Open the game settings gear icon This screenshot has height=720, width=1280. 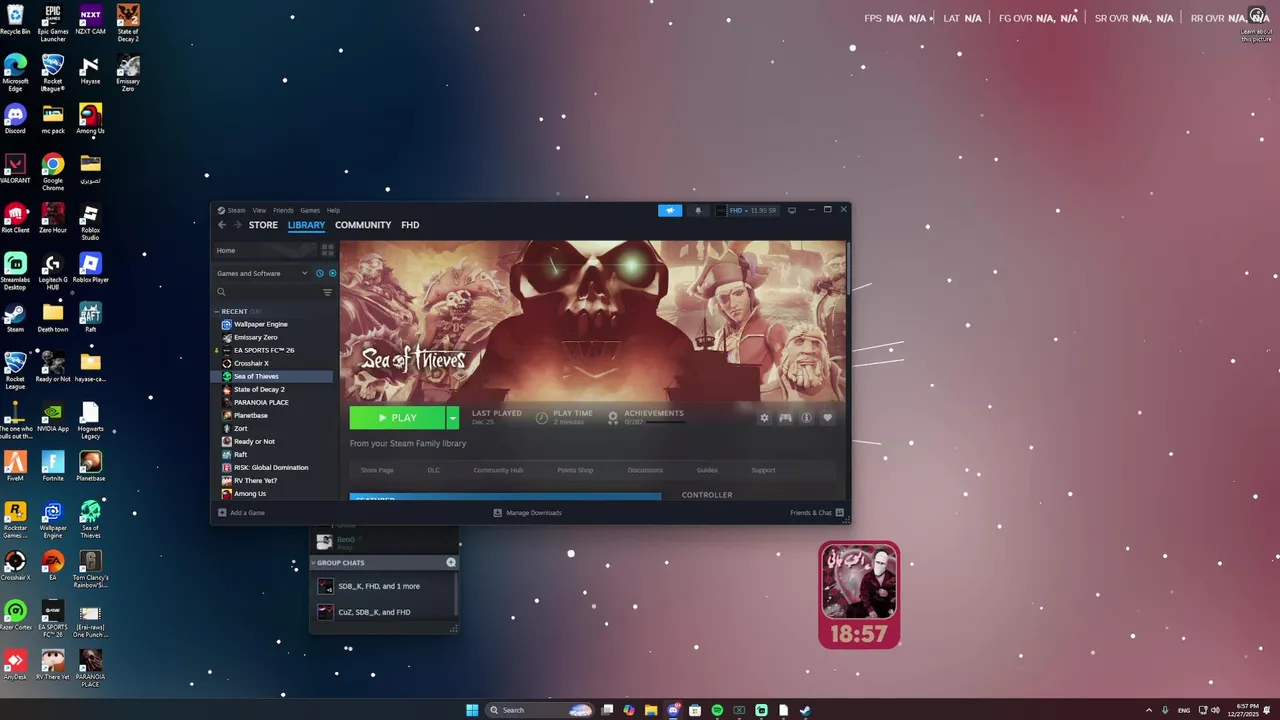(x=764, y=418)
